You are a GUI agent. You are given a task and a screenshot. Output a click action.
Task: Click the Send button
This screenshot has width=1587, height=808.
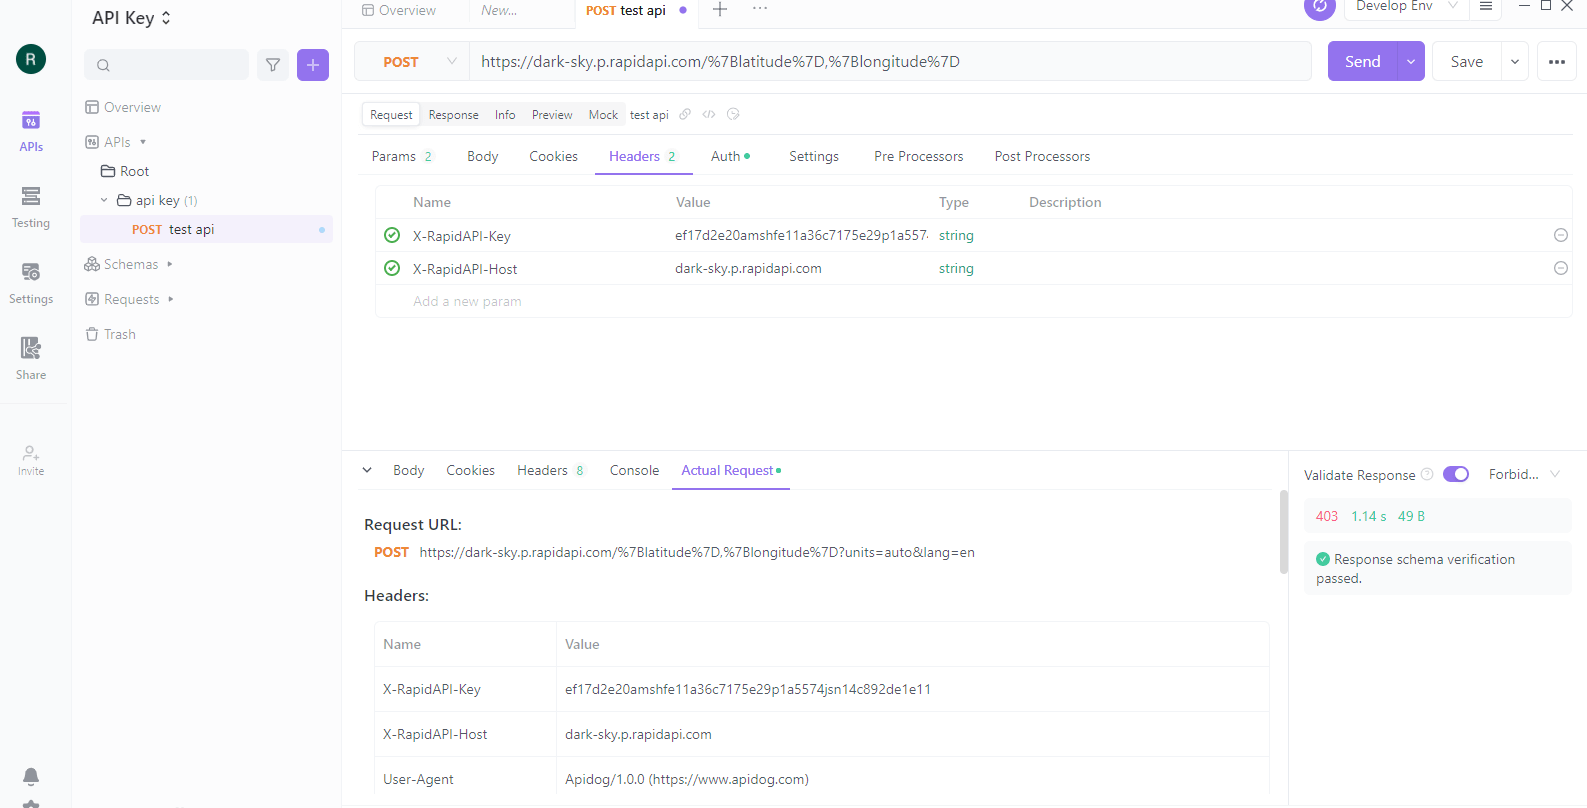(x=1363, y=61)
